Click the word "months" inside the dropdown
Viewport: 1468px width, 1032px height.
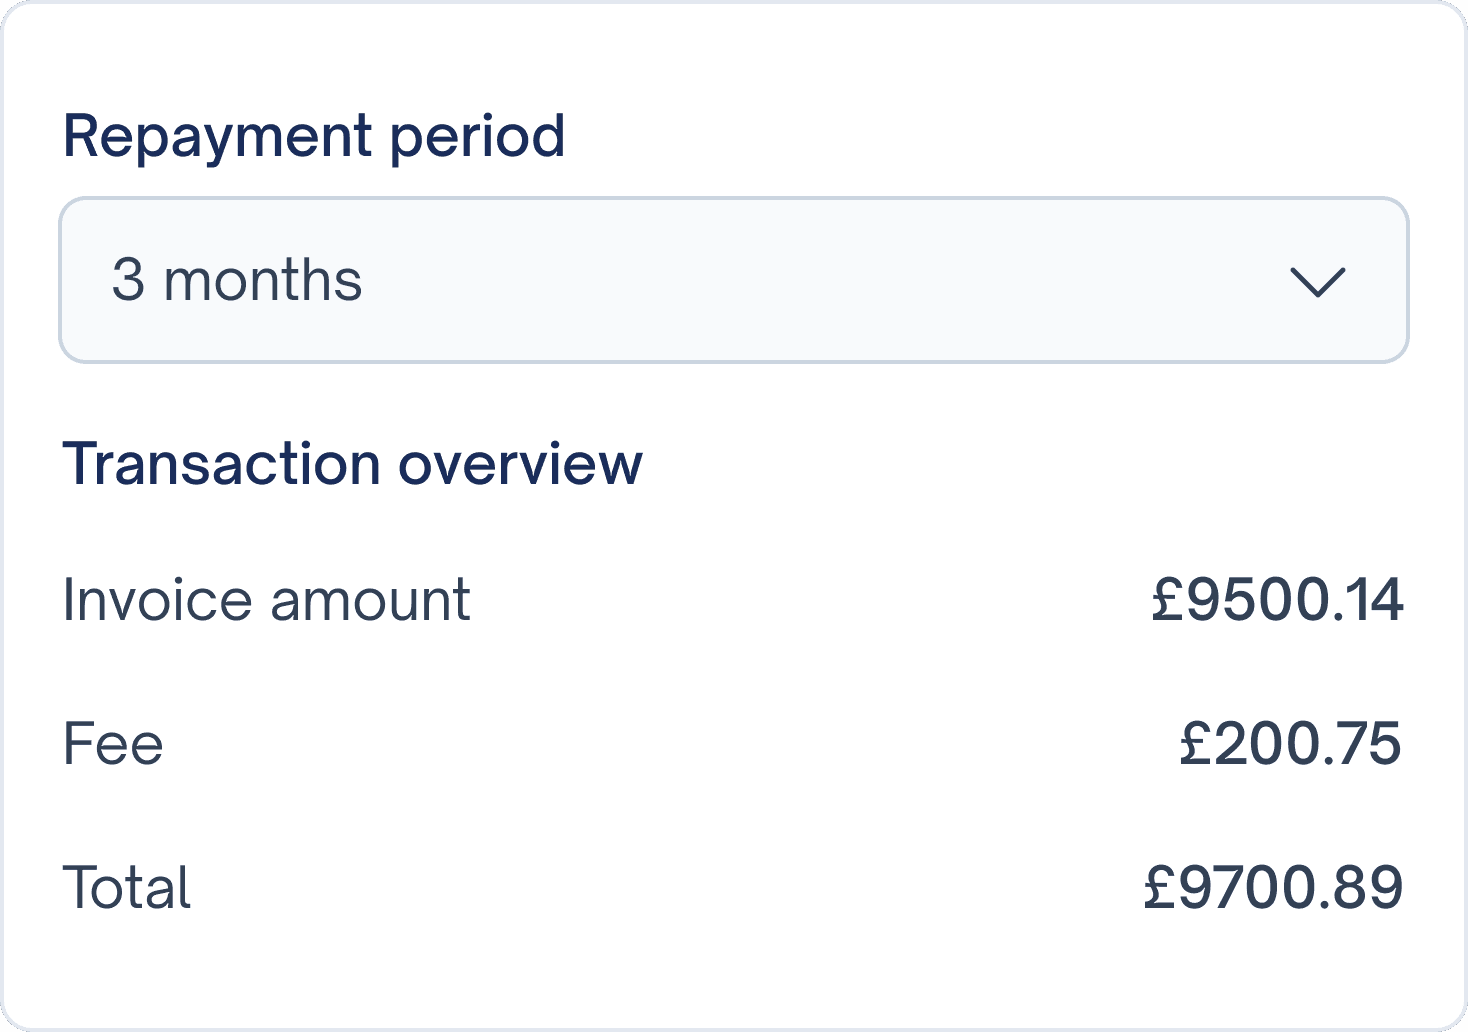263,280
